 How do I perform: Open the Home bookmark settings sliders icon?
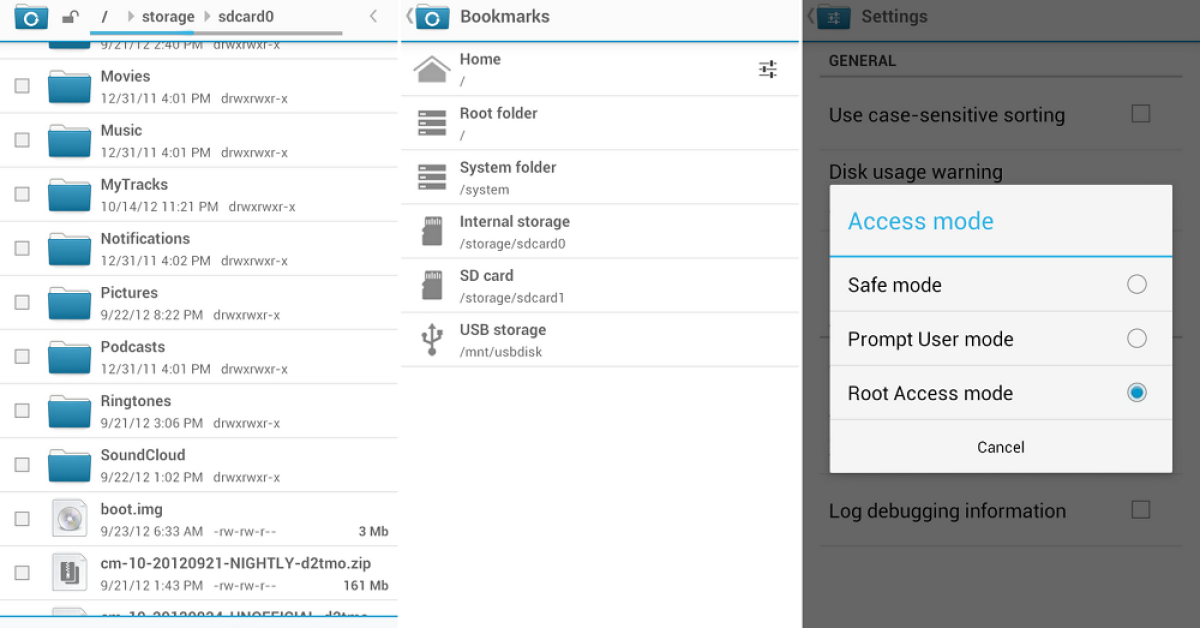pyautogui.click(x=767, y=69)
